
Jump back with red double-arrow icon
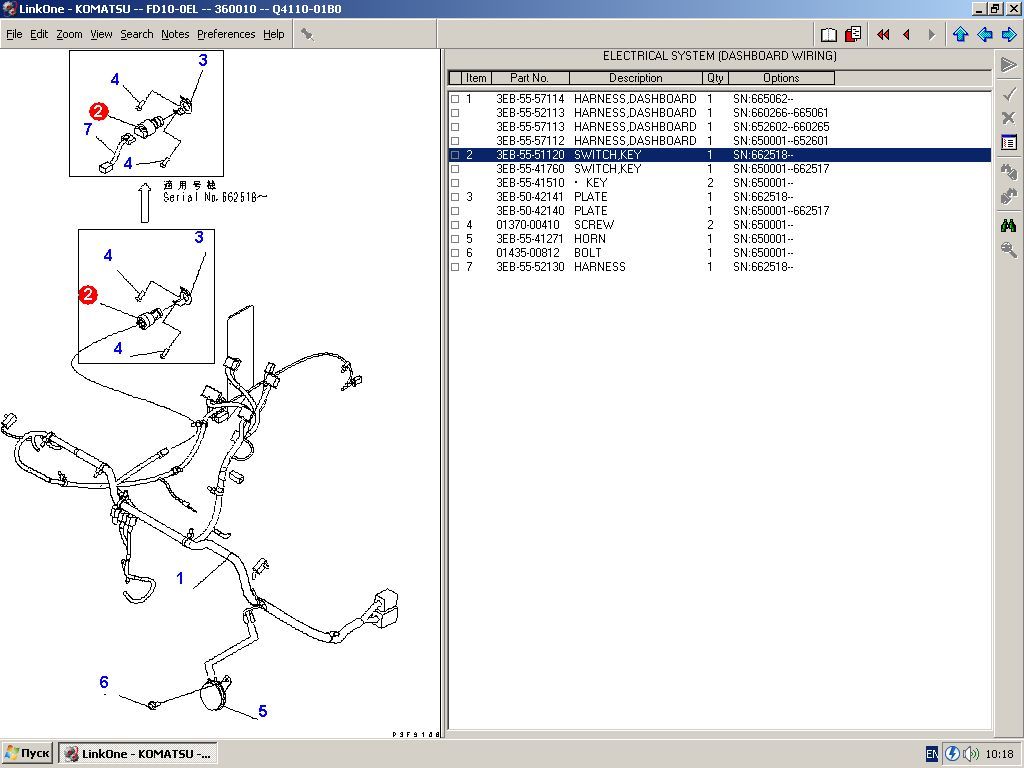coord(883,35)
